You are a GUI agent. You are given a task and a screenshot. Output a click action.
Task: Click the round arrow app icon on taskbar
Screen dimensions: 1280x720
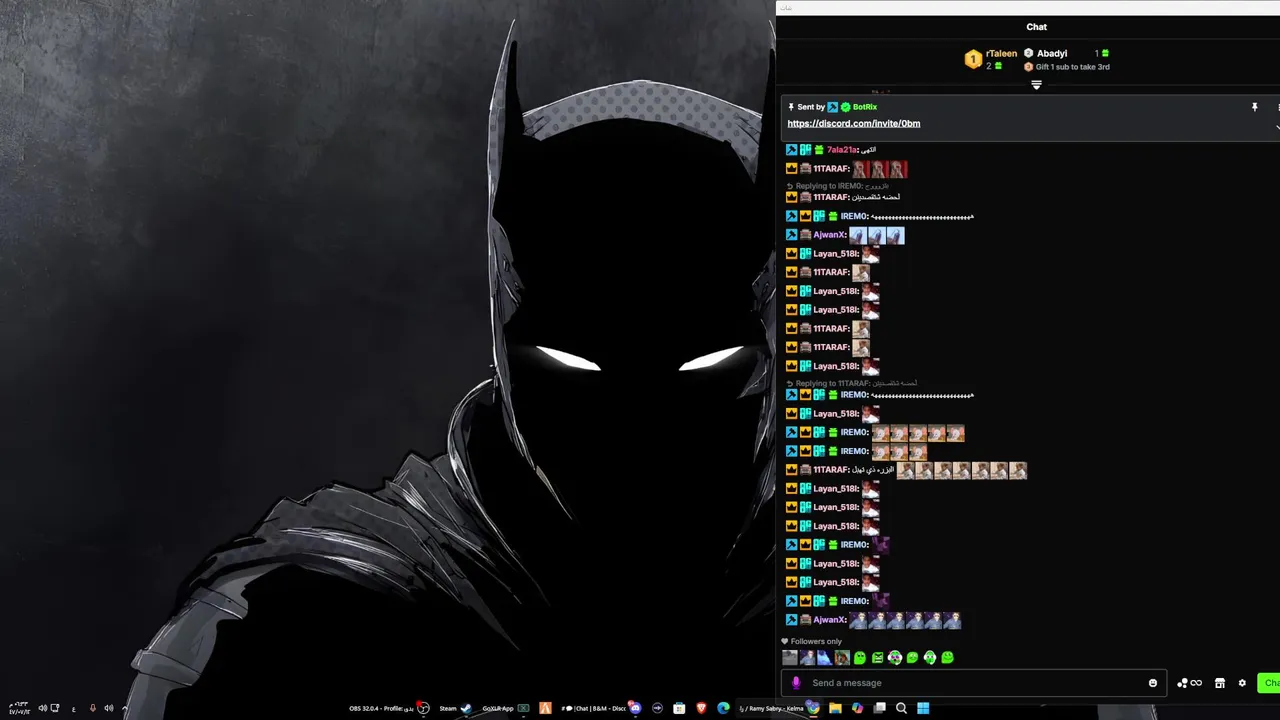pyautogui.click(x=658, y=708)
